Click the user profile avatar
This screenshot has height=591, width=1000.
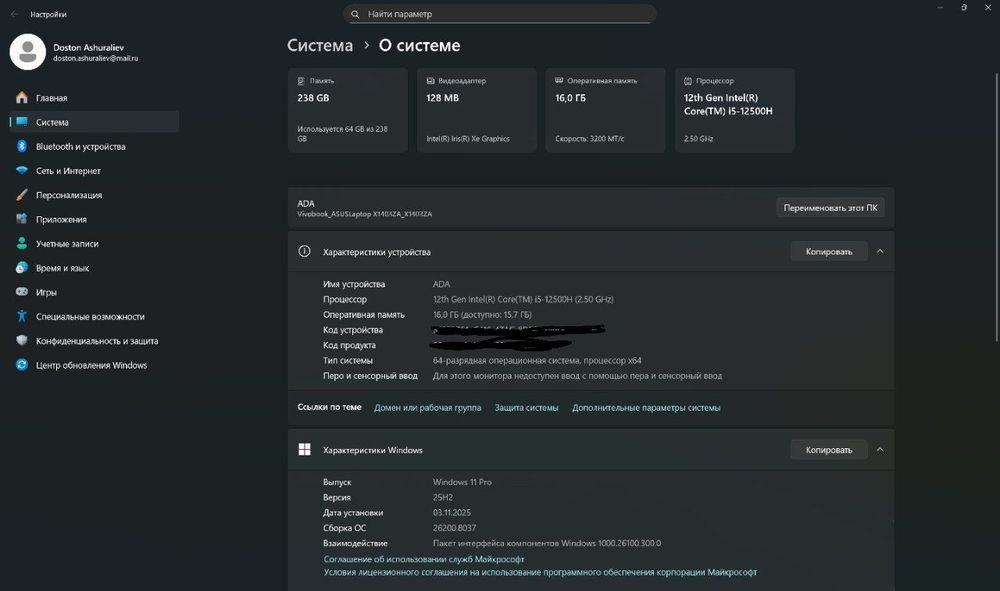(27, 52)
